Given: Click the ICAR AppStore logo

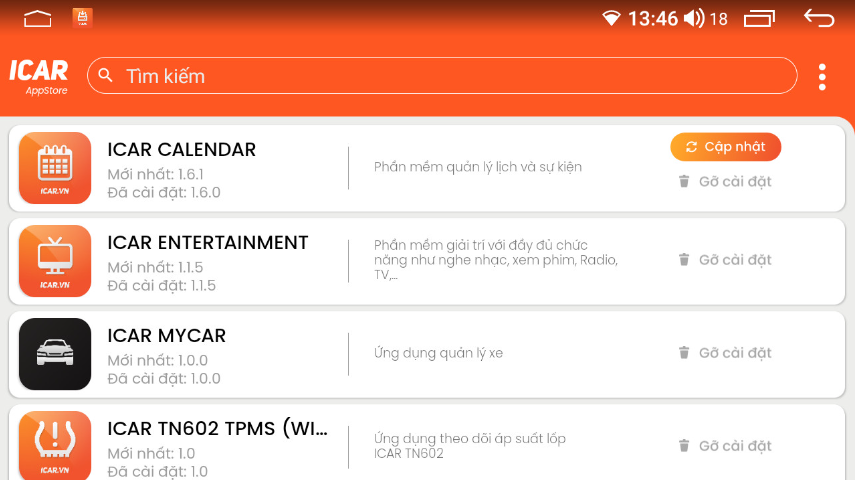Looking at the screenshot, I should 39,76.
